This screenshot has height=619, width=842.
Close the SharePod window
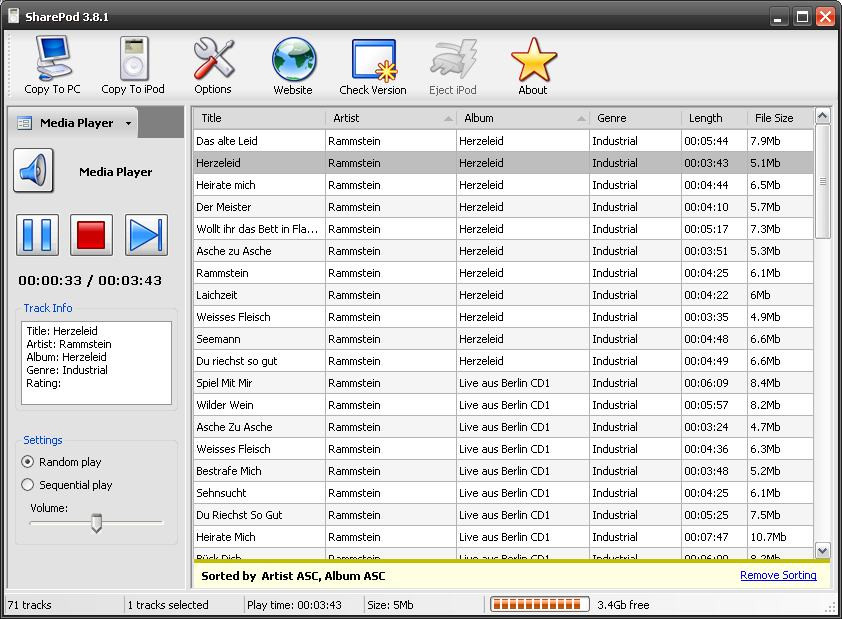[825, 17]
